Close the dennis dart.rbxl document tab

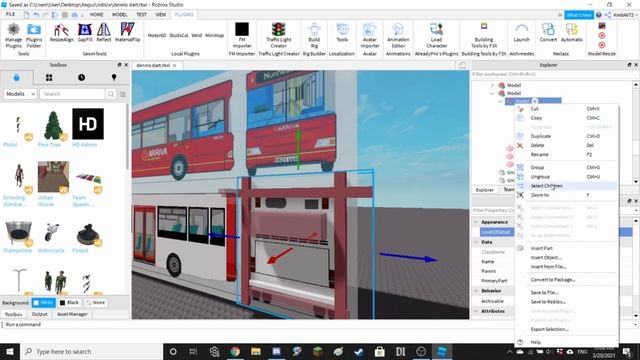click(175, 65)
